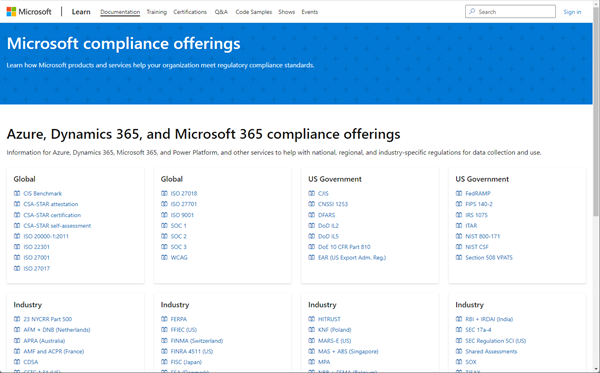Image resolution: width=600 pixels, height=373 pixels.
Task: Open AFM + DNB (Netherlands) link
Action: (x=57, y=330)
